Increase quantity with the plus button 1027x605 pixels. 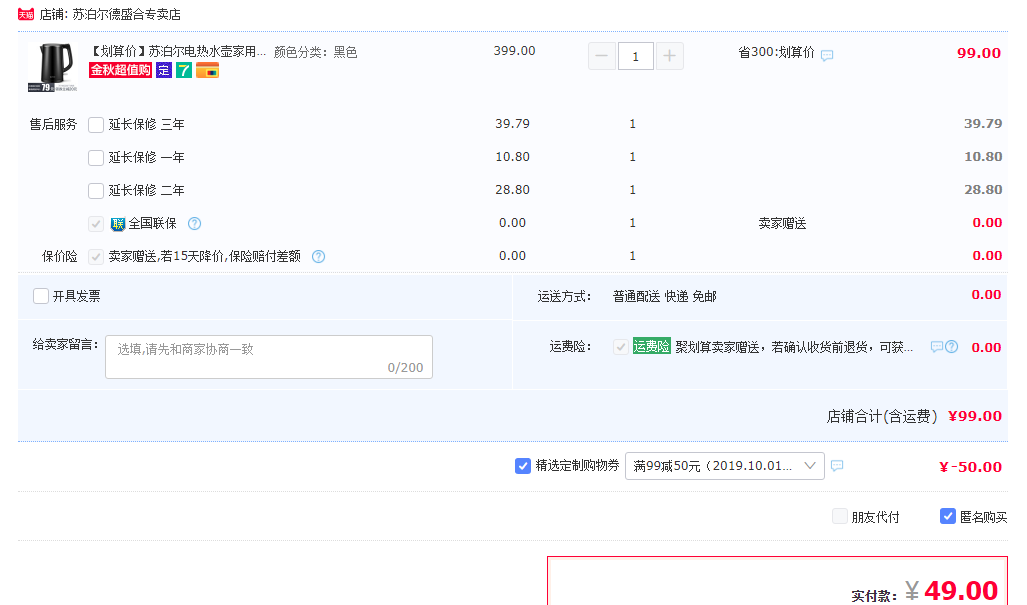point(669,56)
